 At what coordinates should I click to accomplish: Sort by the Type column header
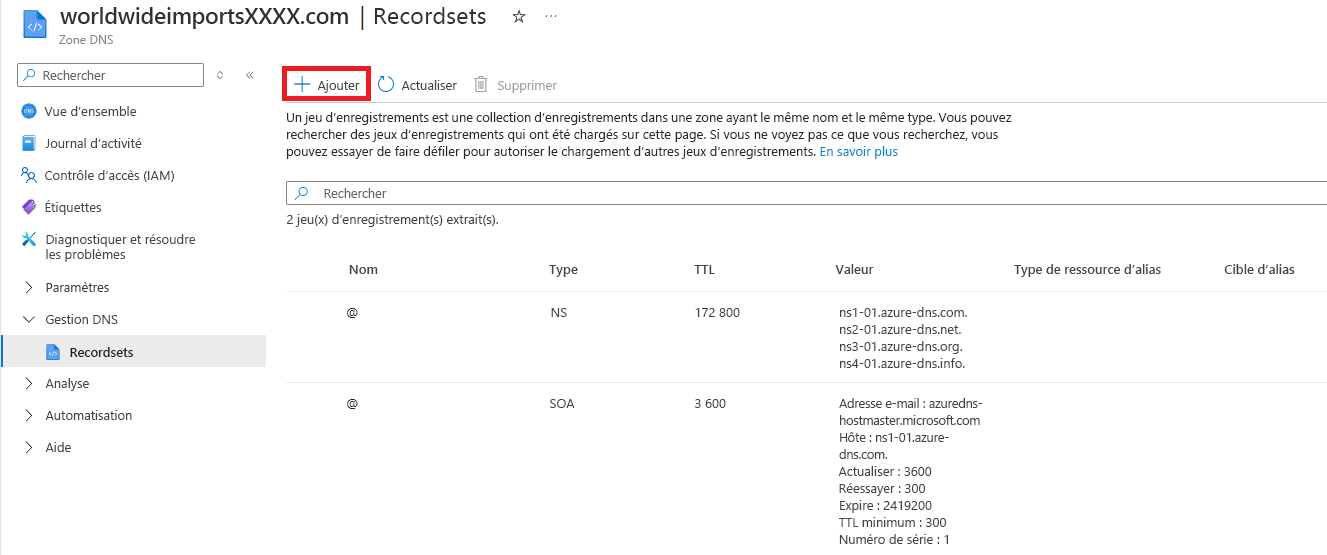tap(563, 270)
